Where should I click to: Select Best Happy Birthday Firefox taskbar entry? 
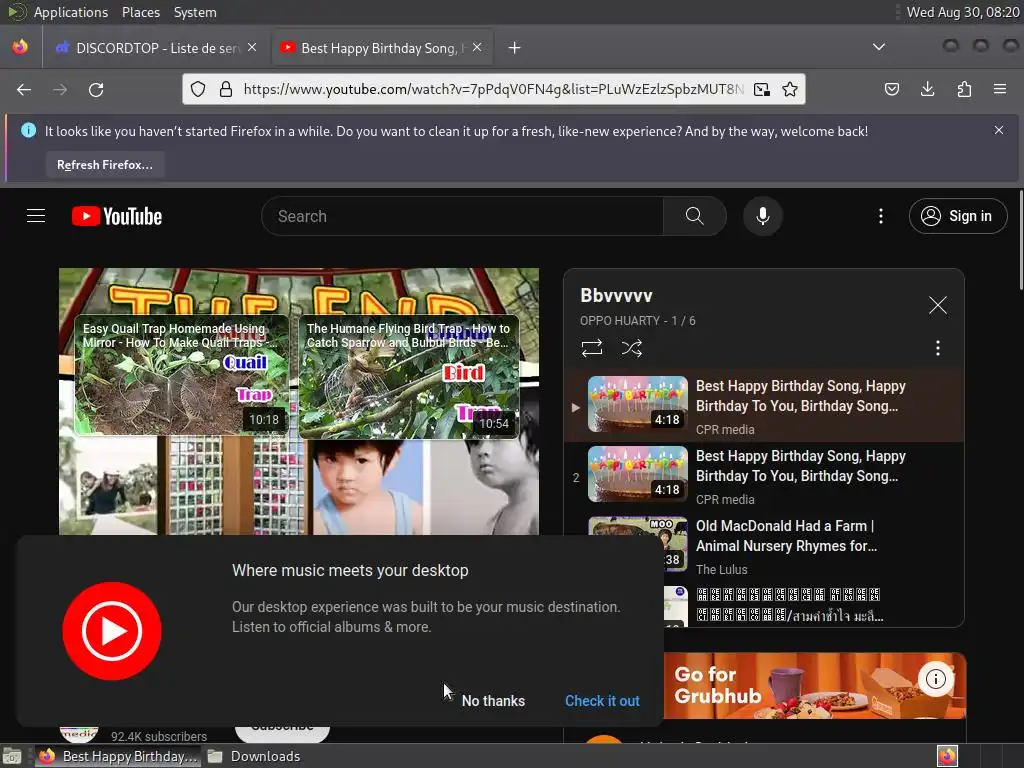pos(118,756)
